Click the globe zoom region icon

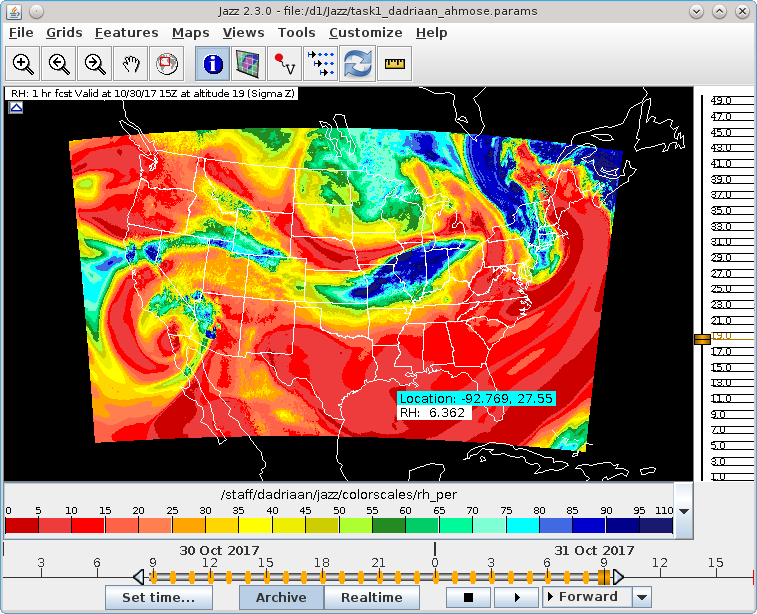tap(166, 65)
